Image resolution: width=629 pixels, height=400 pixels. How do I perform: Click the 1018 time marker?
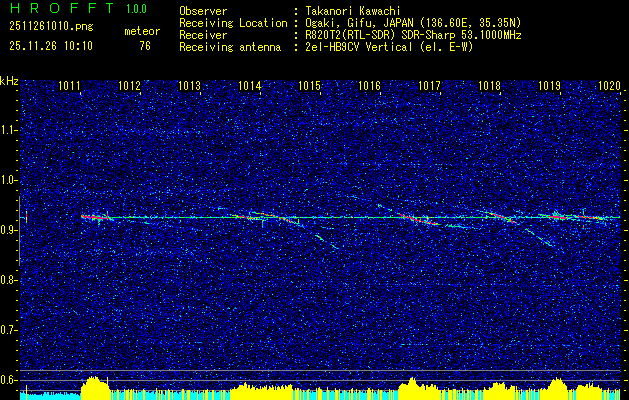coord(490,86)
